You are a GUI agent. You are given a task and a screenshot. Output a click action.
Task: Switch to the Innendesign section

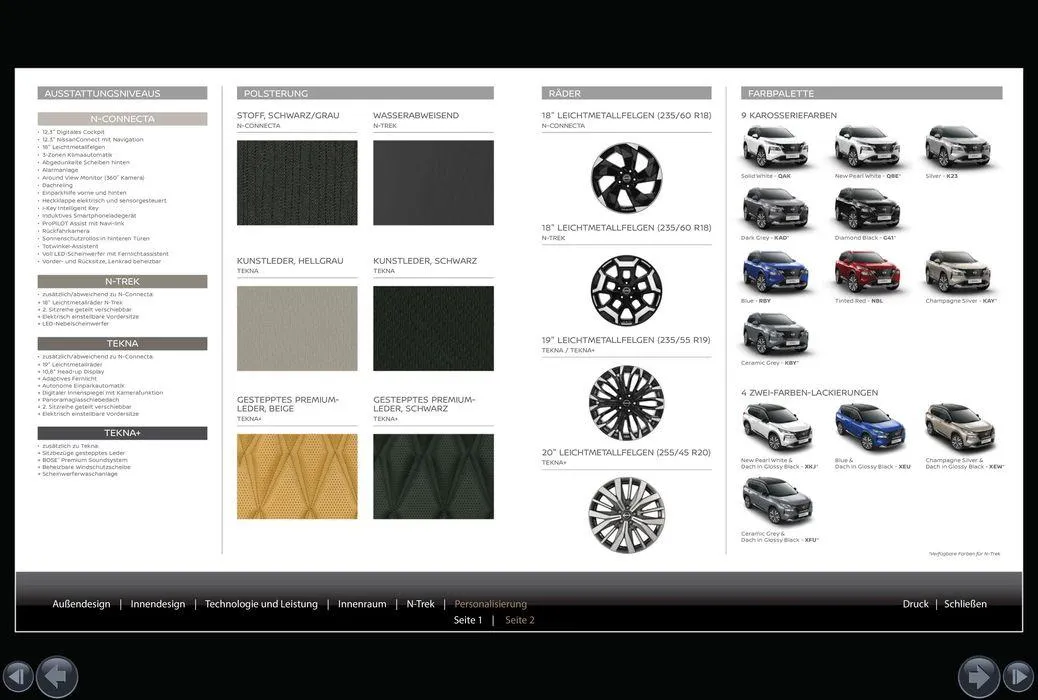(x=157, y=604)
